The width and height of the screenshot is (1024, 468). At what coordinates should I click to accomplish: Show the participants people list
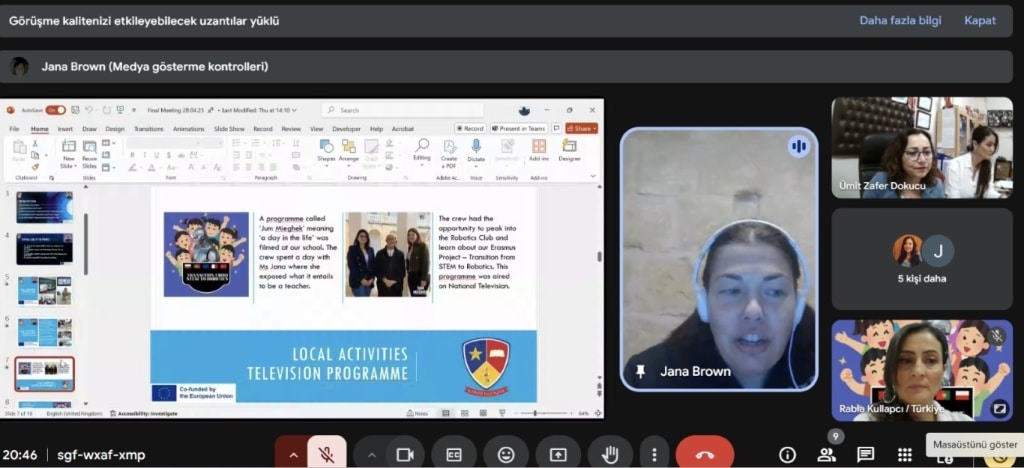(827, 455)
